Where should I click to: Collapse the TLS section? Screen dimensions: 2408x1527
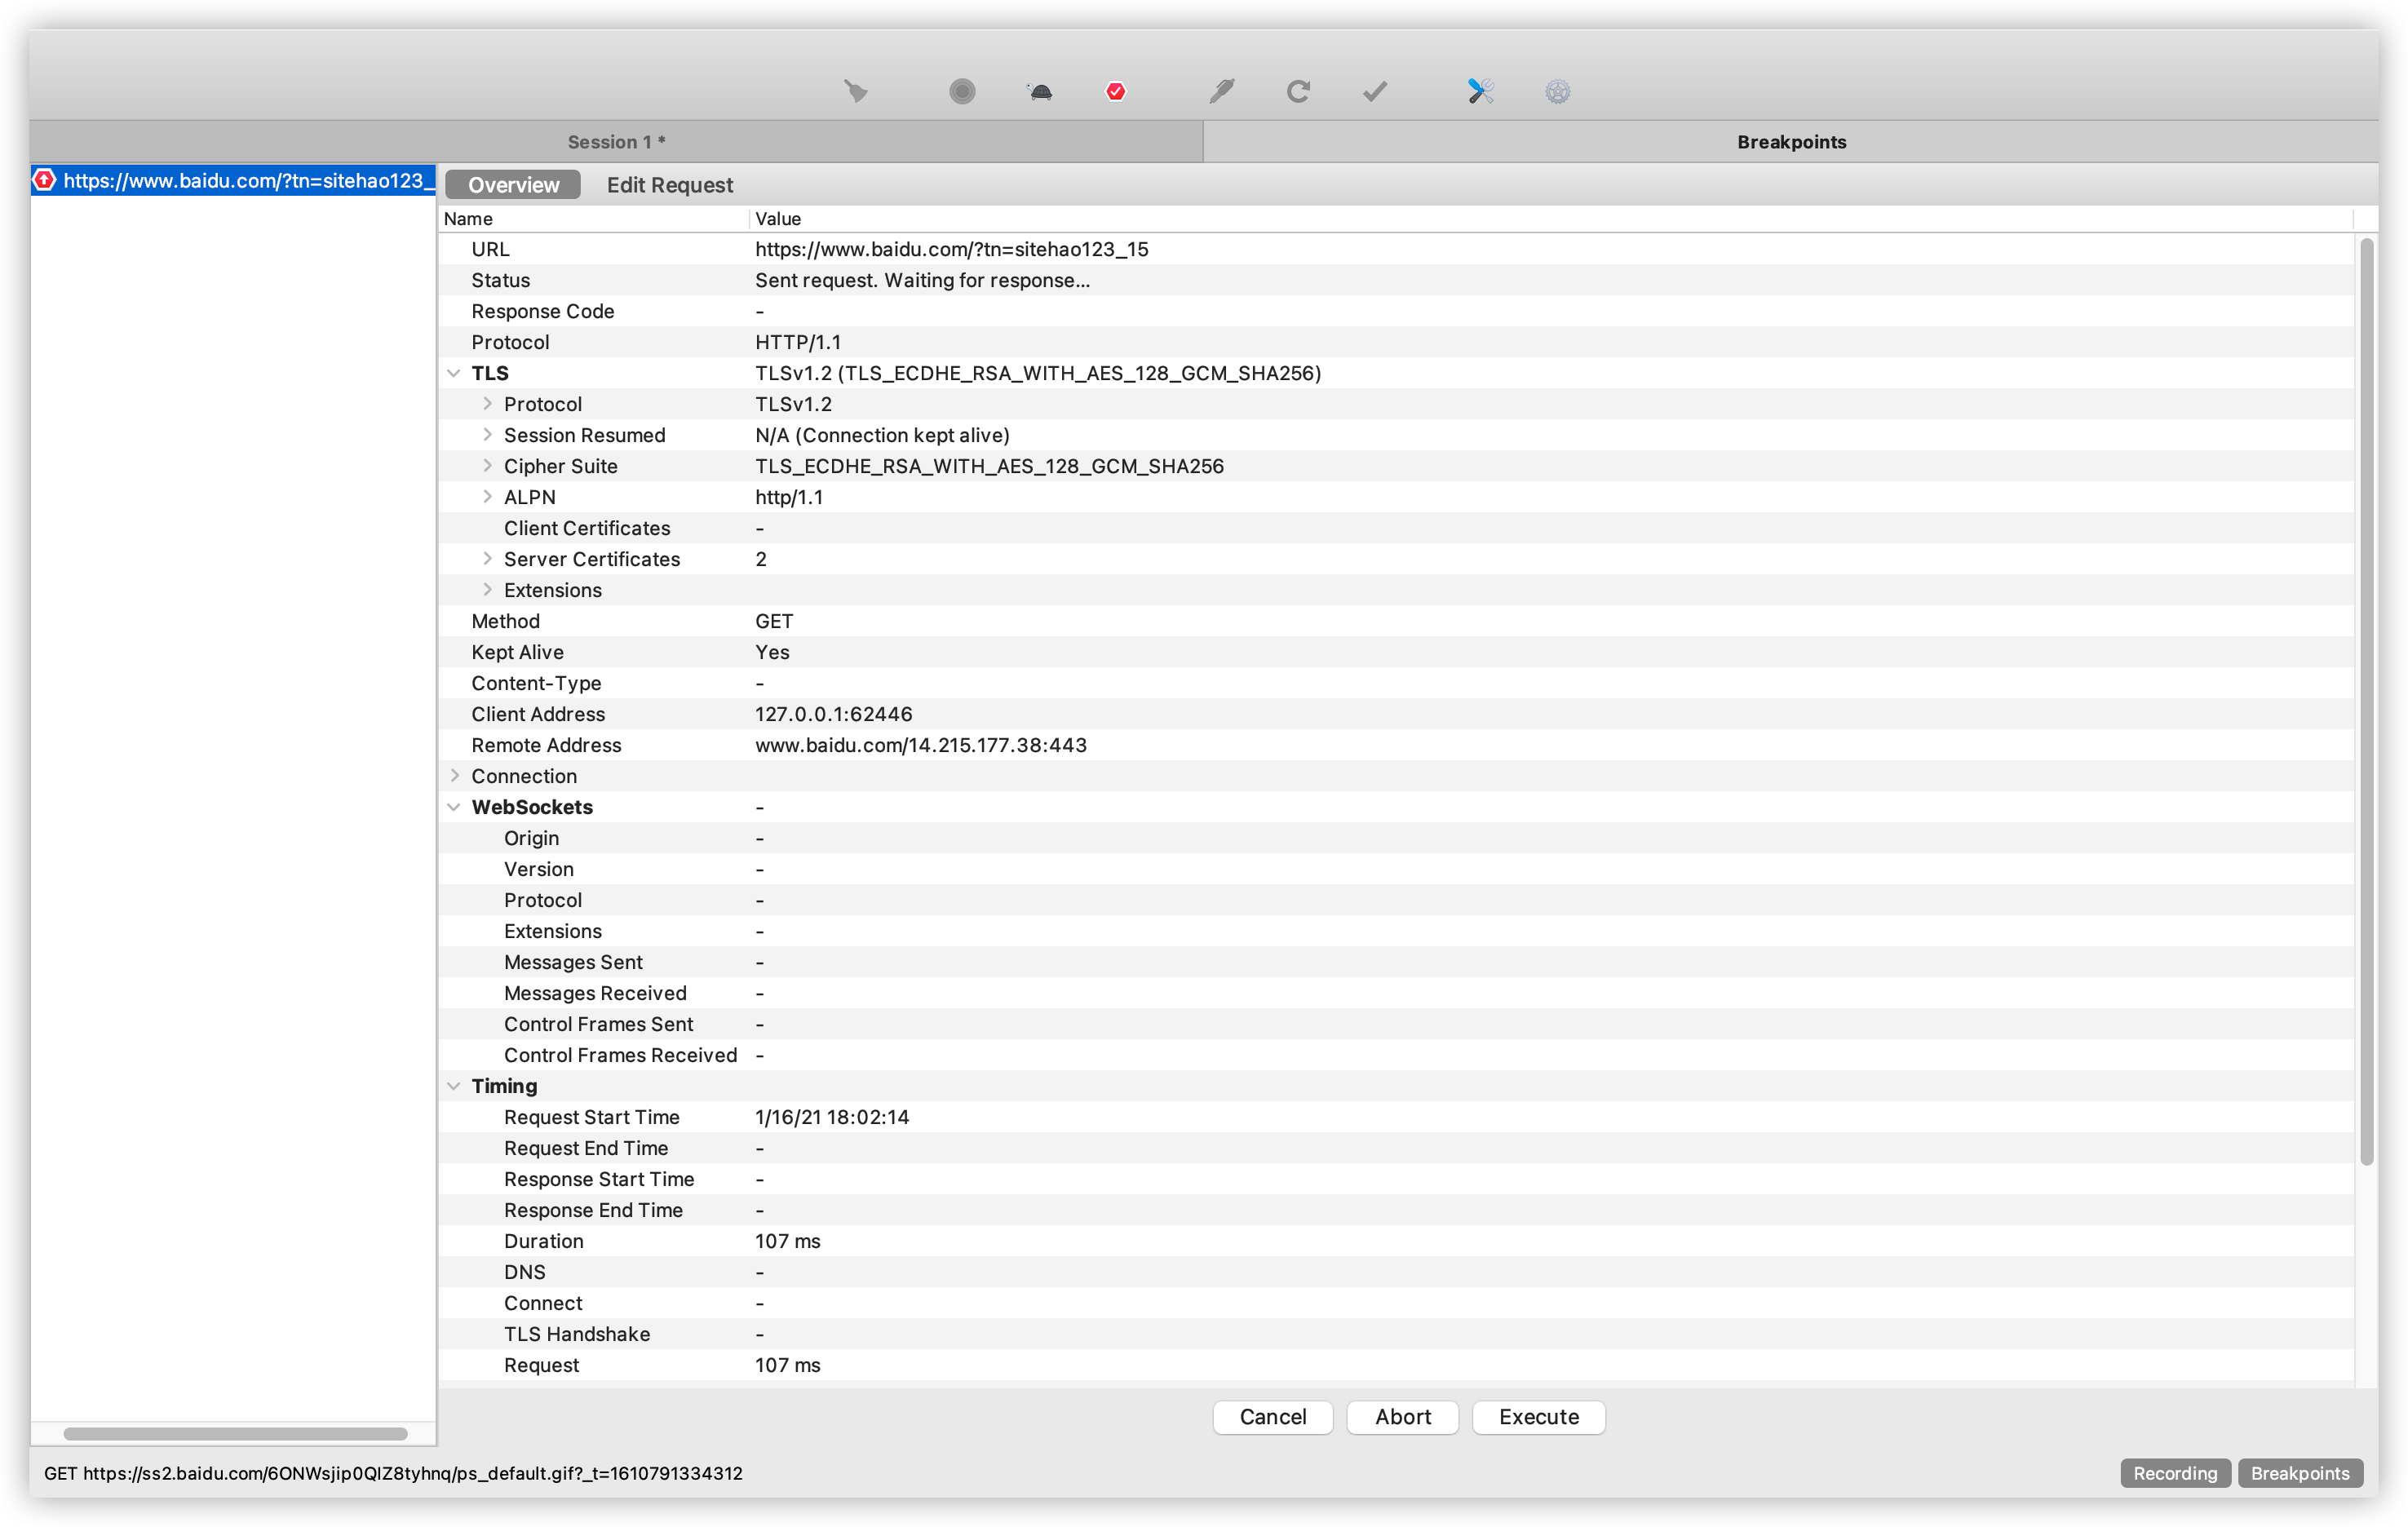[x=454, y=373]
